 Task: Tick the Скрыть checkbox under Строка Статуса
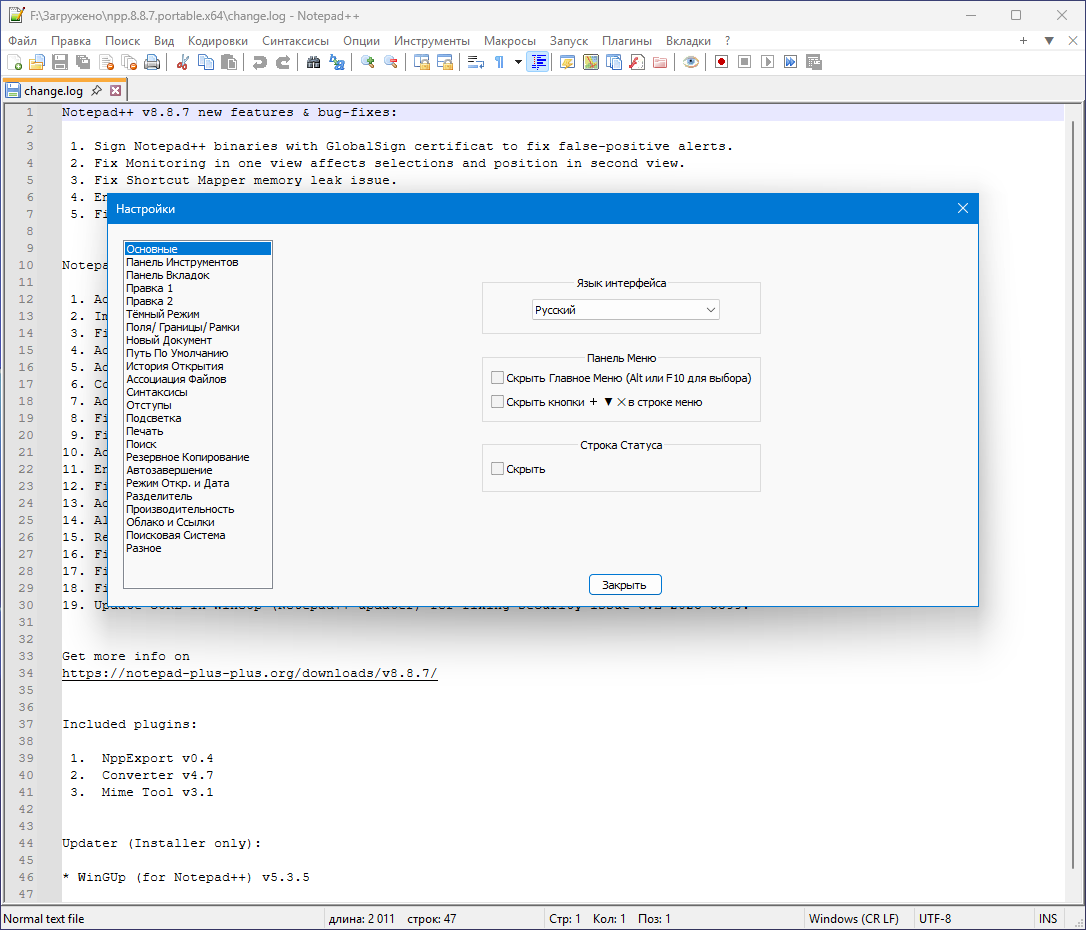tap(498, 469)
